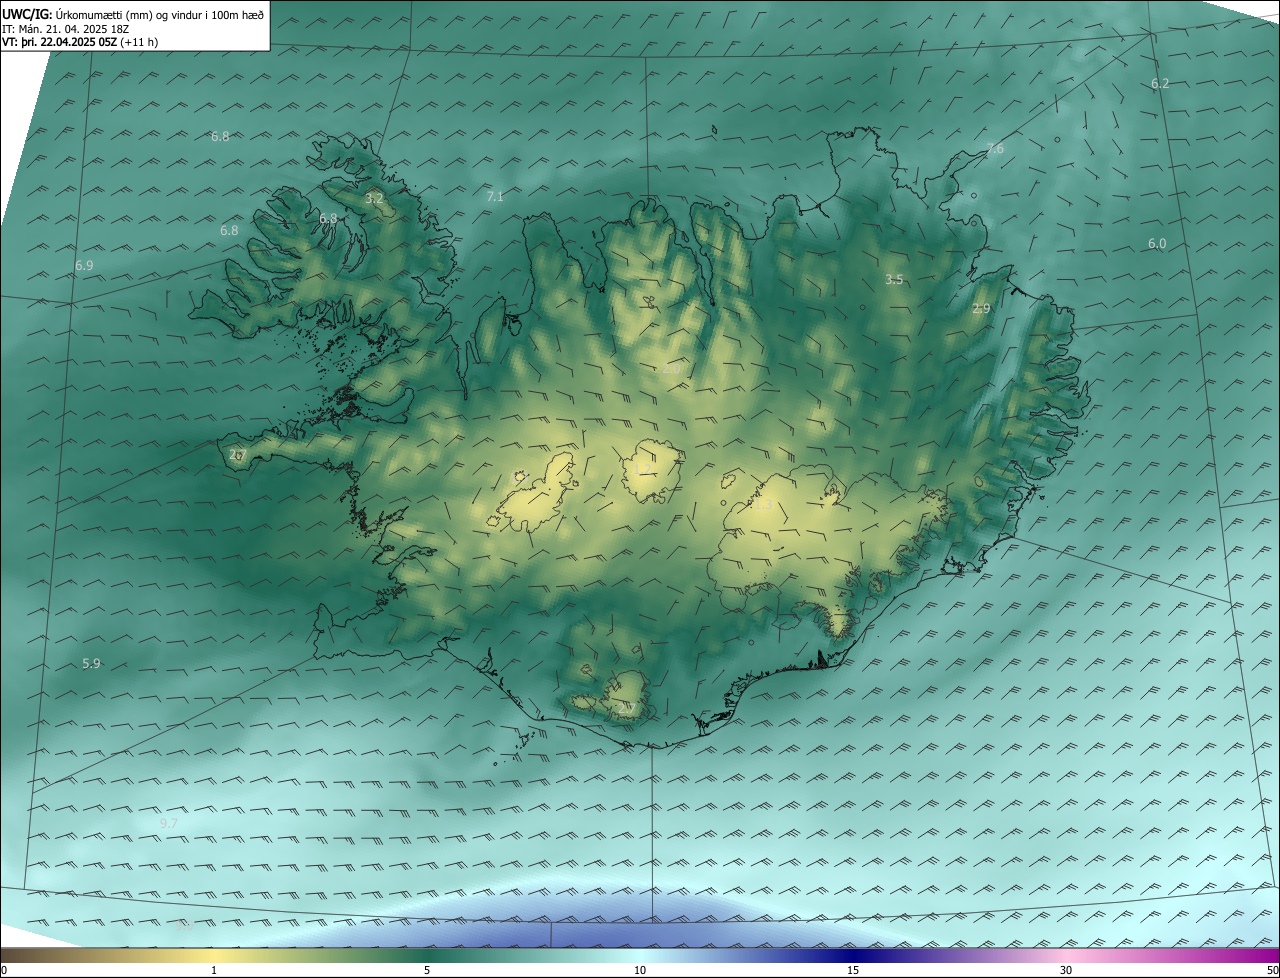Click the 9.7 value label on the map
Screen dimensions: 1280x978
pos(169,824)
